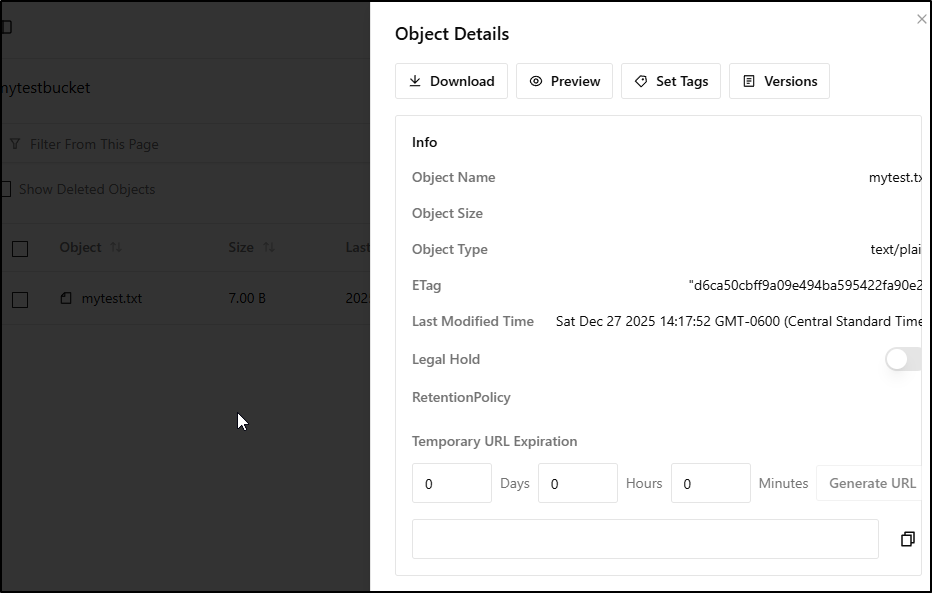Toggle the Legal Hold switch

coord(902,359)
